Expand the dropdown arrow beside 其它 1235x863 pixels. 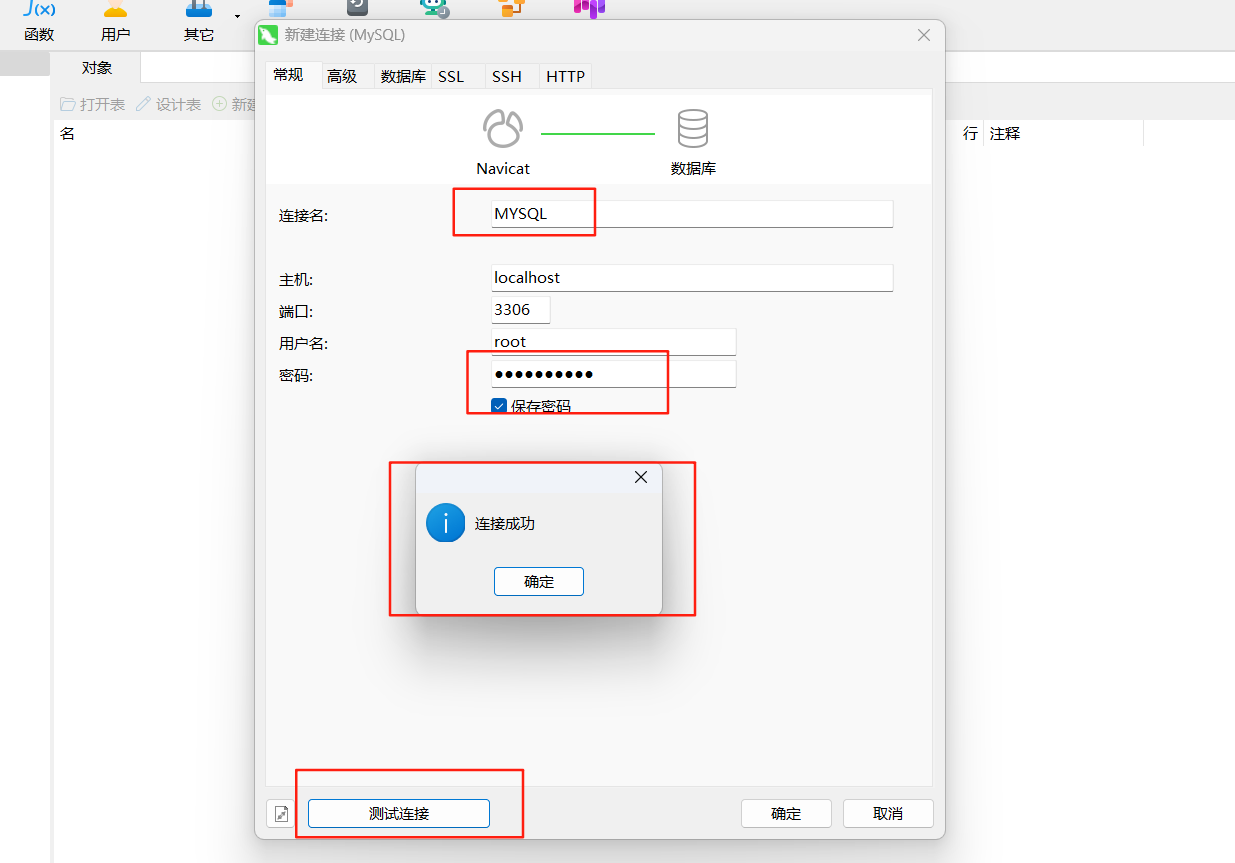click(x=237, y=16)
